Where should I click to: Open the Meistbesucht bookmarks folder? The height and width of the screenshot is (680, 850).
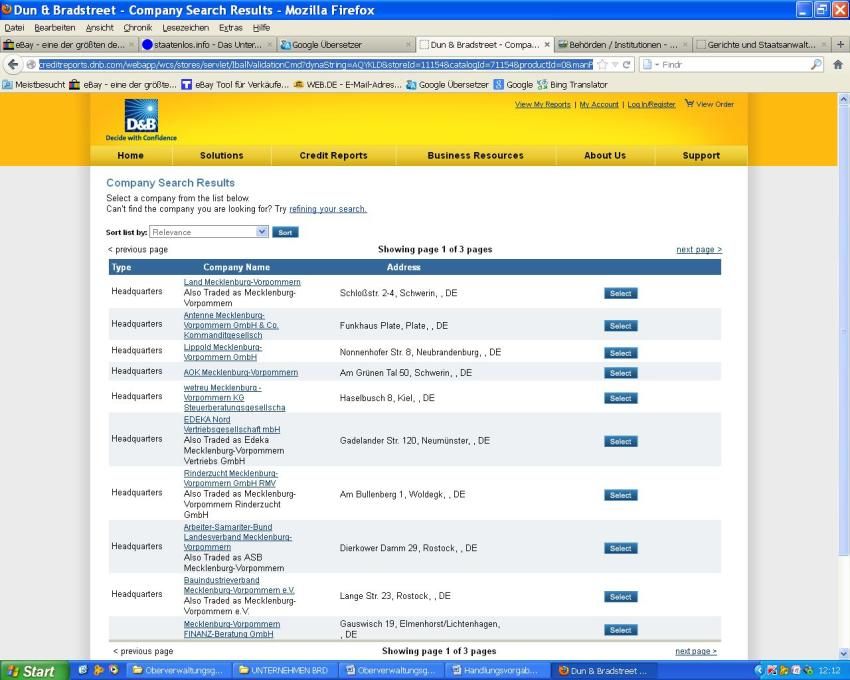[34, 85]
